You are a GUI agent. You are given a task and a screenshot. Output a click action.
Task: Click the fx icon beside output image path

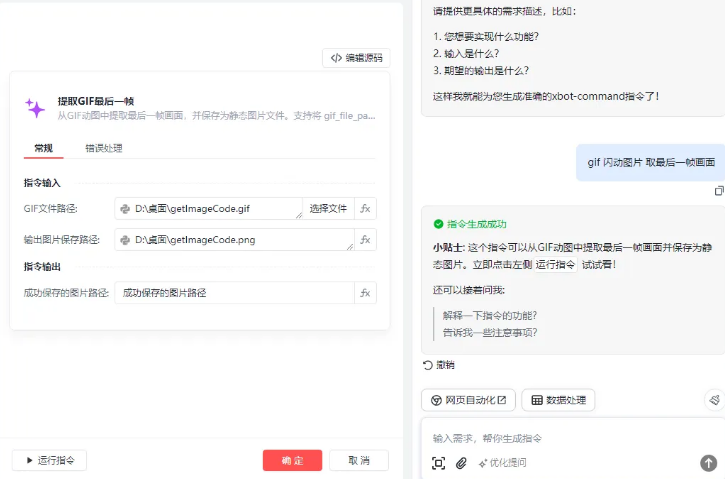[365, 240]
